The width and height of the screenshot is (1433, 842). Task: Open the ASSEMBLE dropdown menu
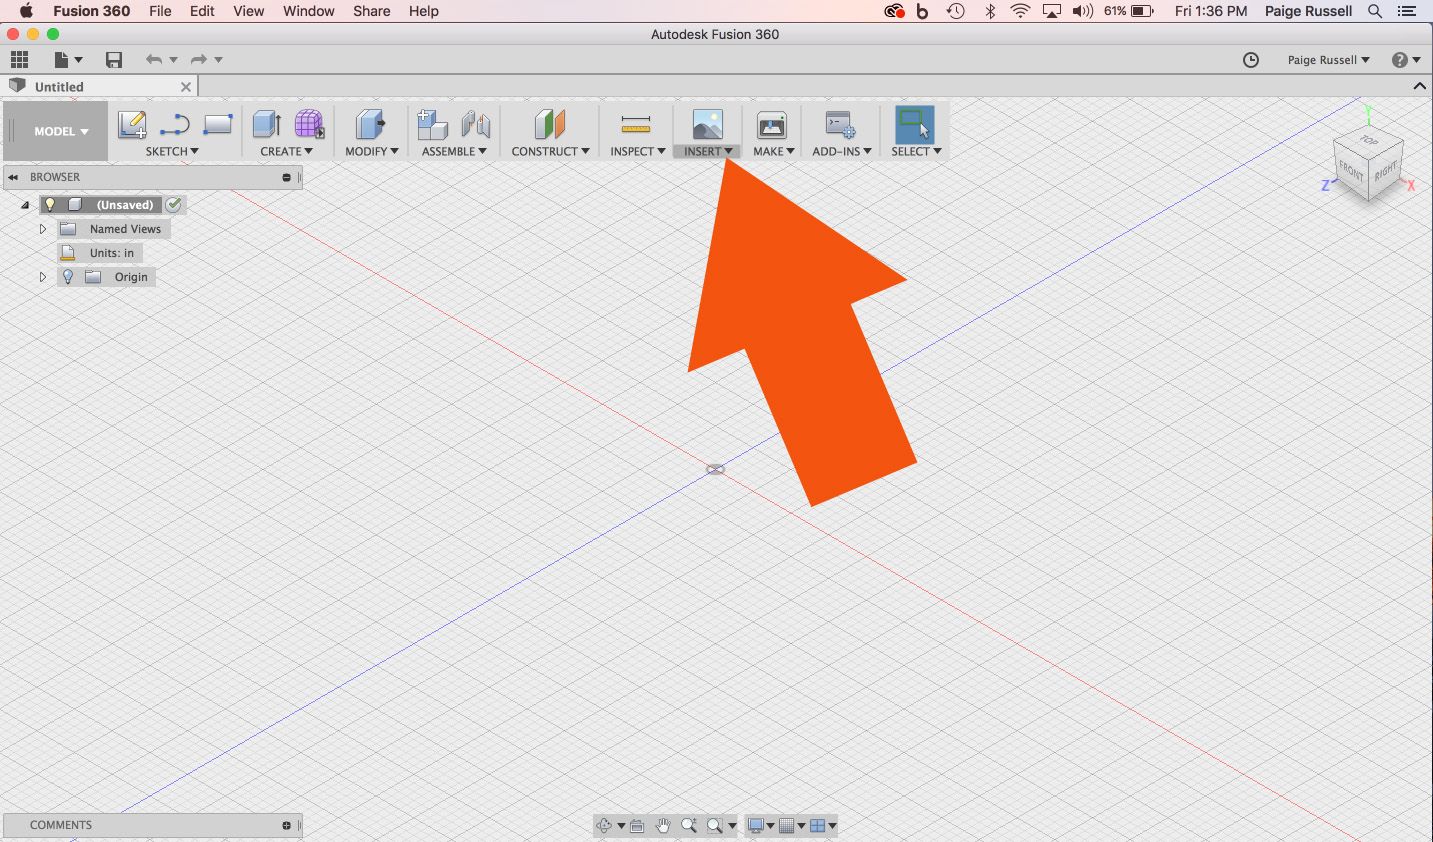[x=454, y=152]
